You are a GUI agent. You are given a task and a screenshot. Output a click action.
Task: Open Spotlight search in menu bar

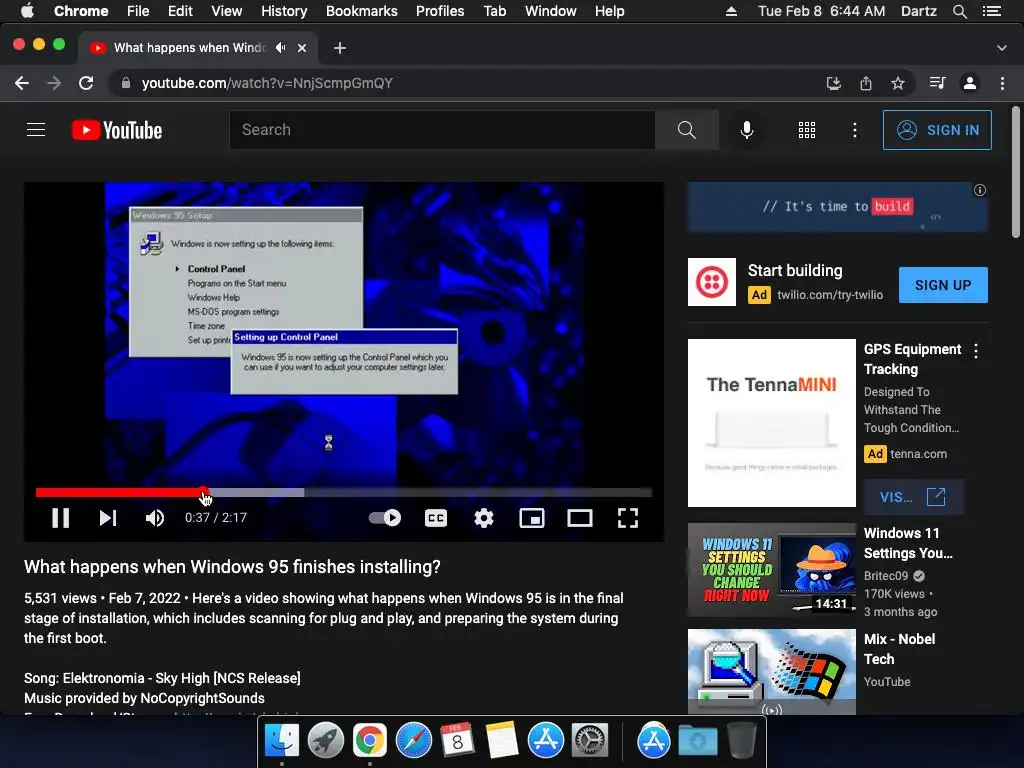coord(959,11)
